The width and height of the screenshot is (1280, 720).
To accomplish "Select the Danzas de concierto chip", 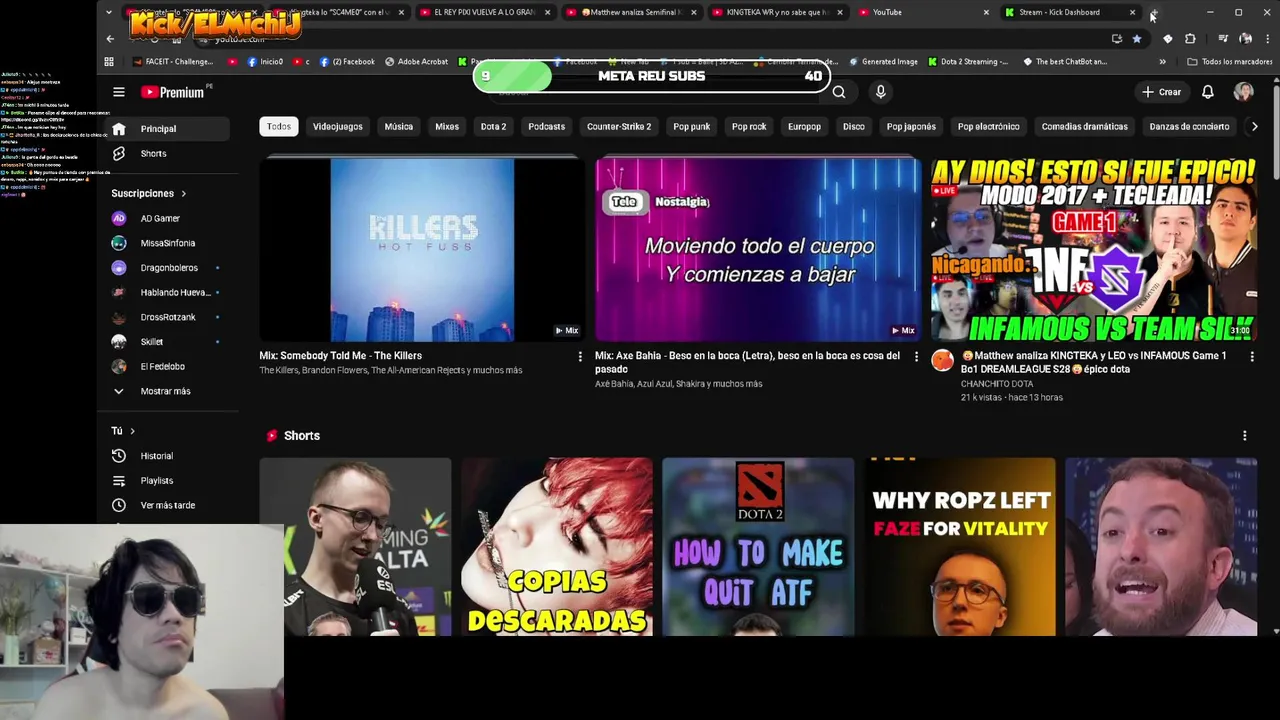I will coord(1189,127).
